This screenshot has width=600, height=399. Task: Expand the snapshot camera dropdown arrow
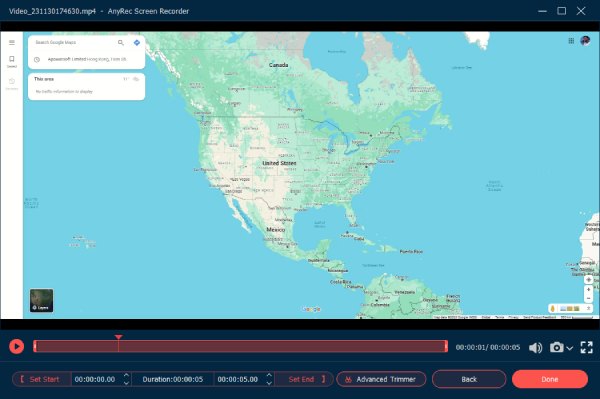point(569,348)
